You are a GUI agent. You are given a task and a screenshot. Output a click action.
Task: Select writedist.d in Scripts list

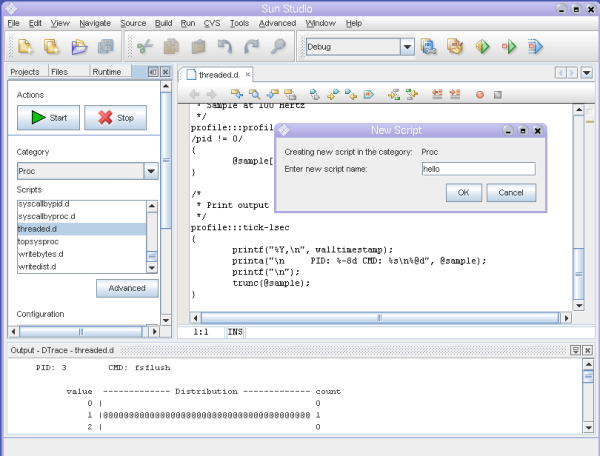tap(82, 267)
